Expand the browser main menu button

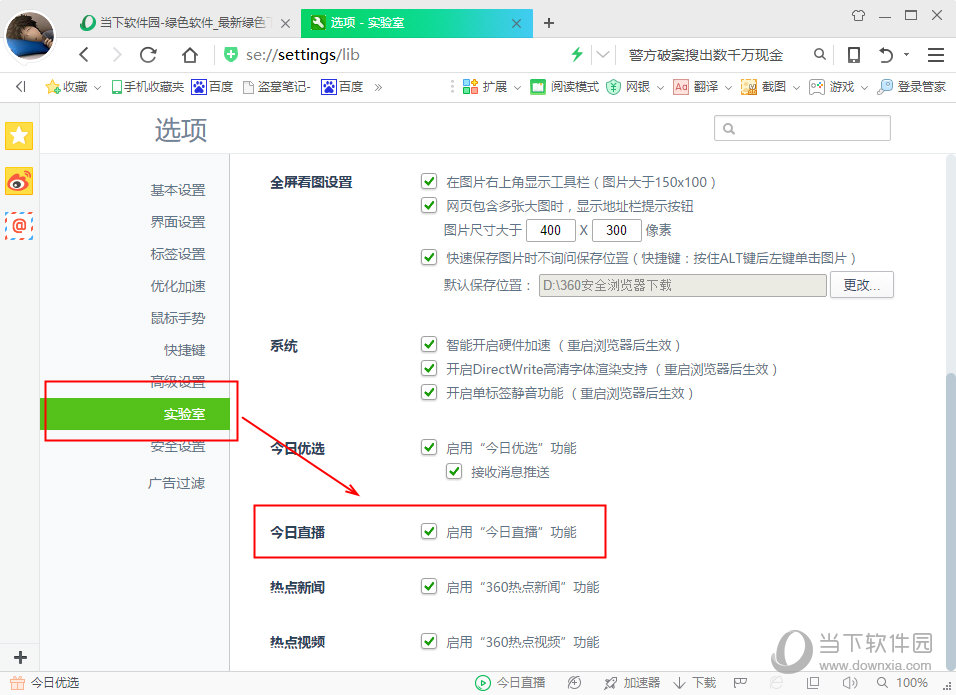point(937,55)
